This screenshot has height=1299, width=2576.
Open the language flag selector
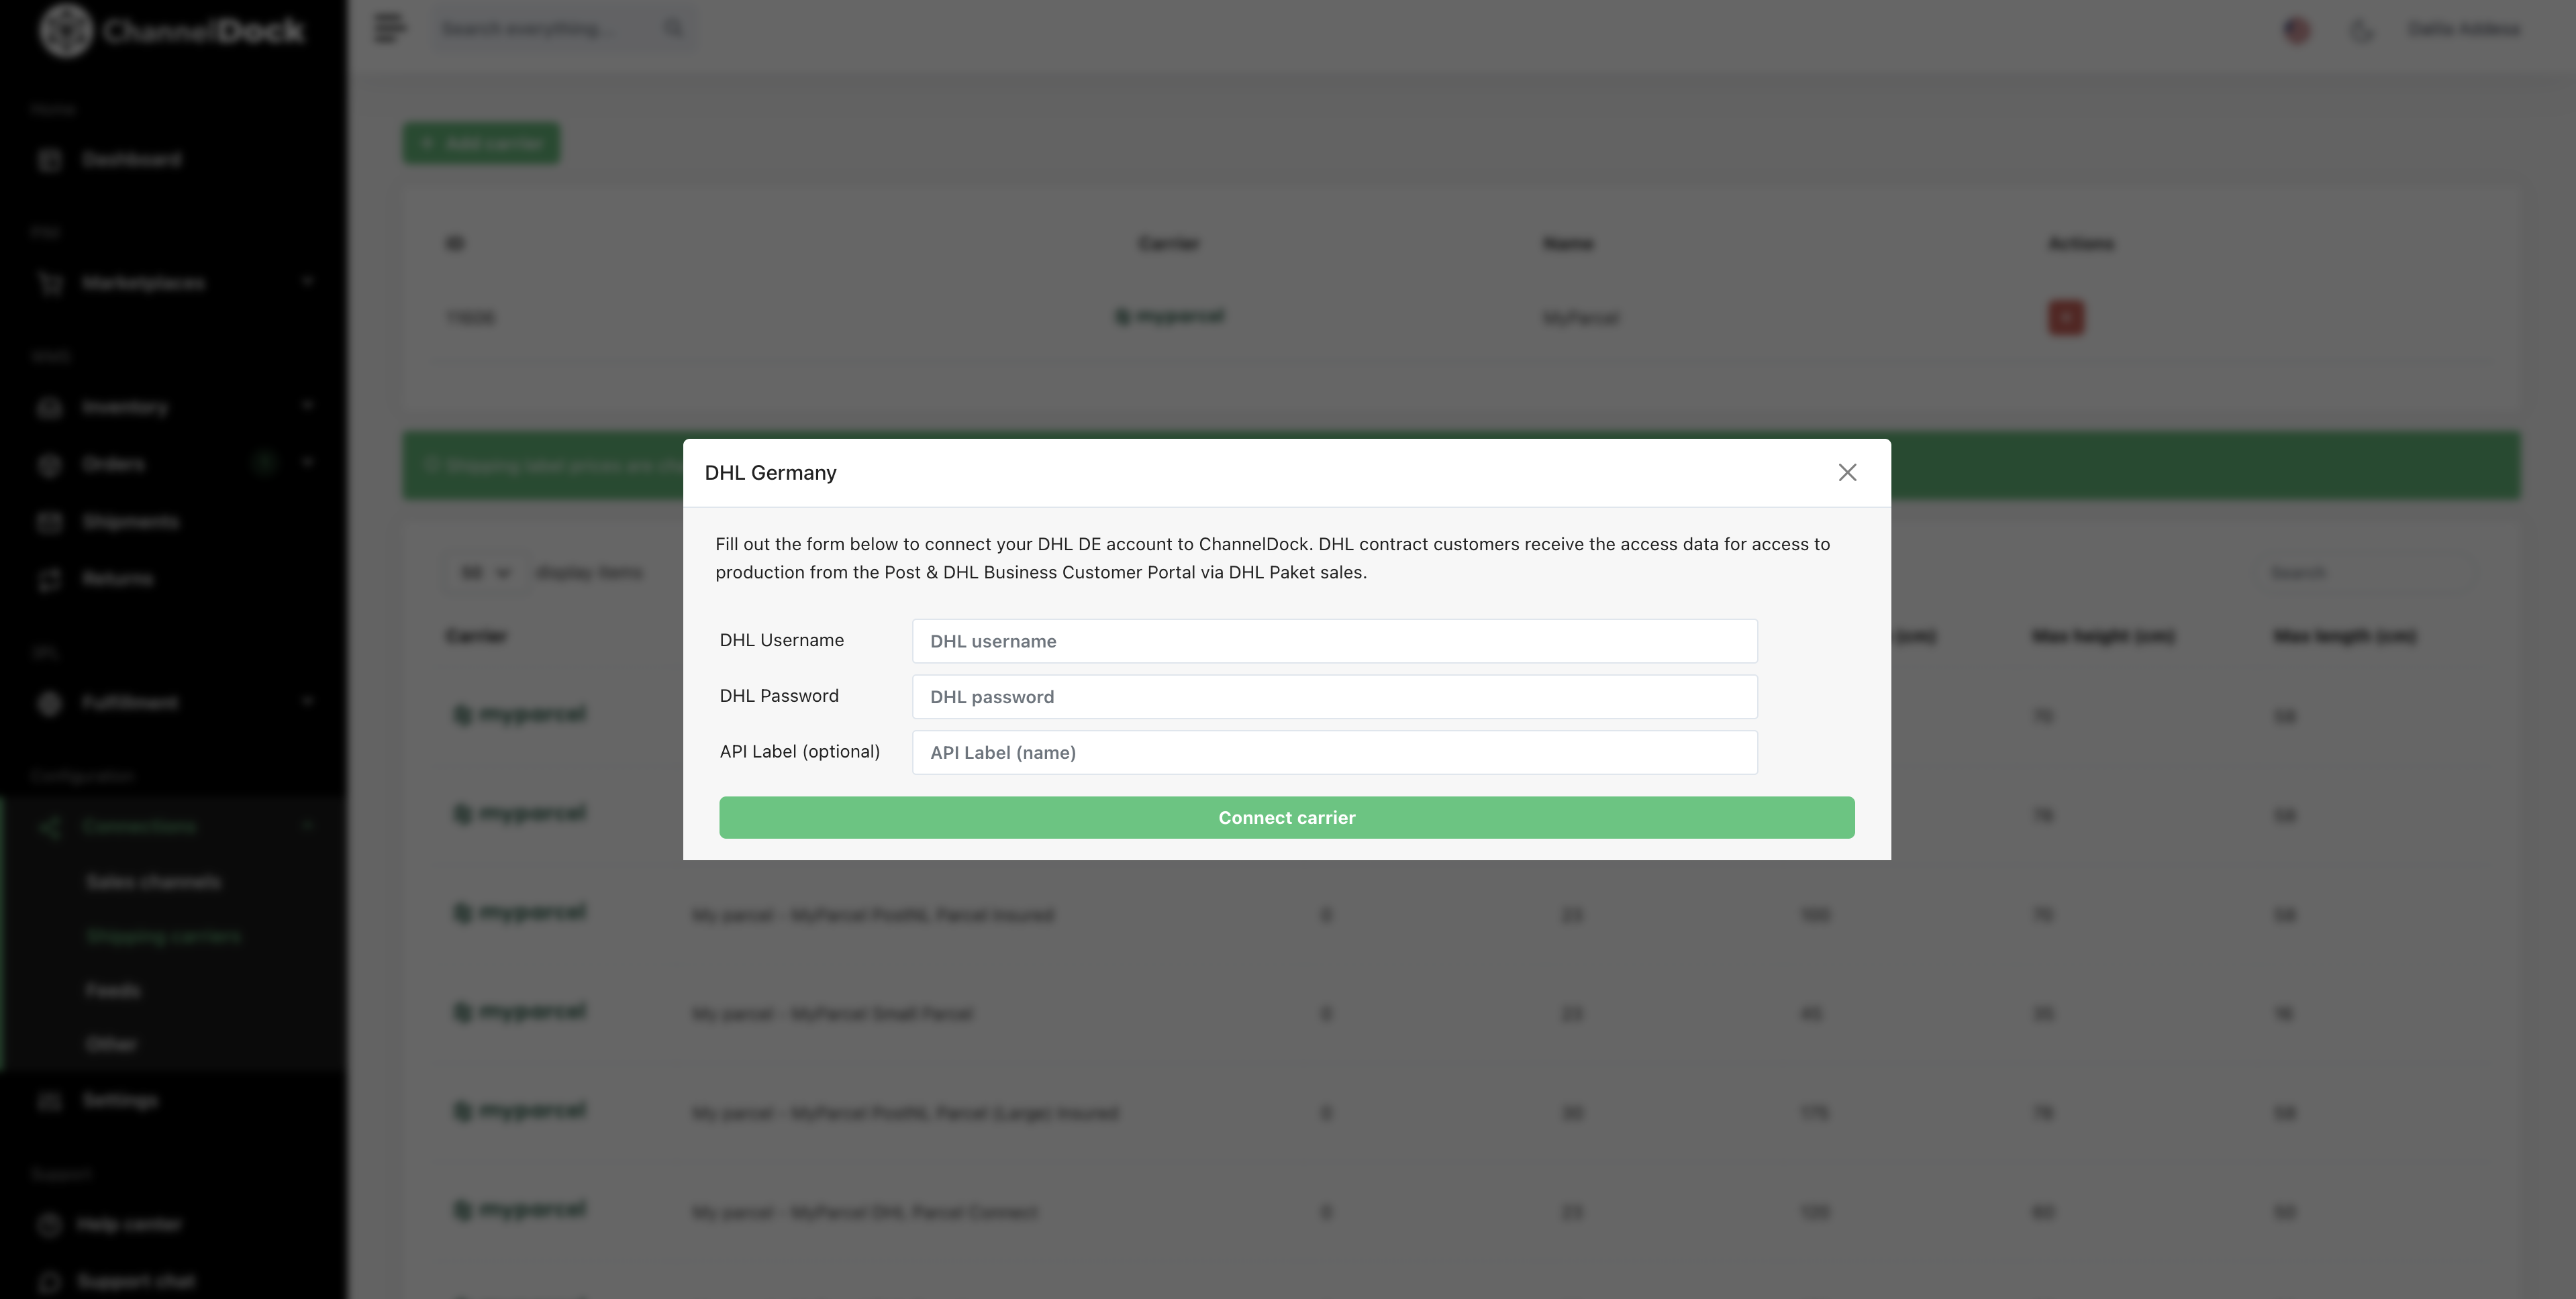(x=2297, y=30)
